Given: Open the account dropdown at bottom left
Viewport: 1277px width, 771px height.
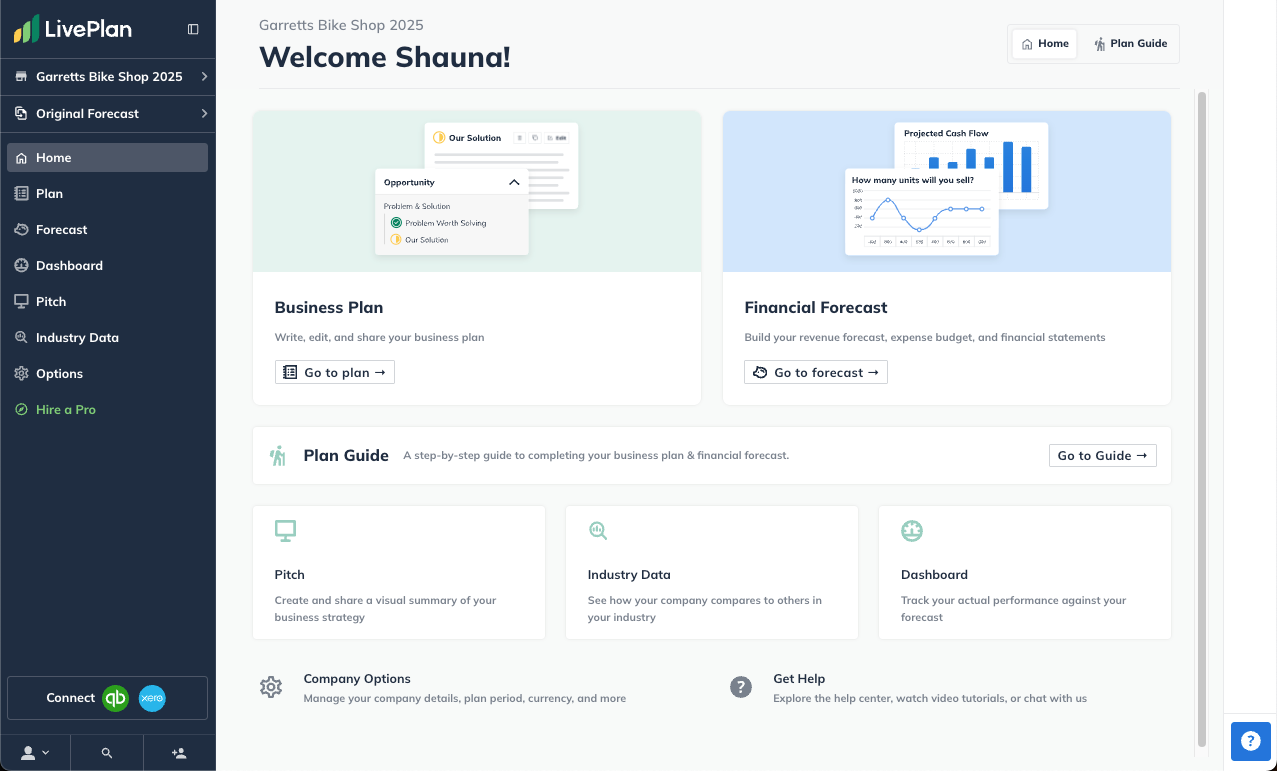Looking at the screenshot, I should click(35, 751).
